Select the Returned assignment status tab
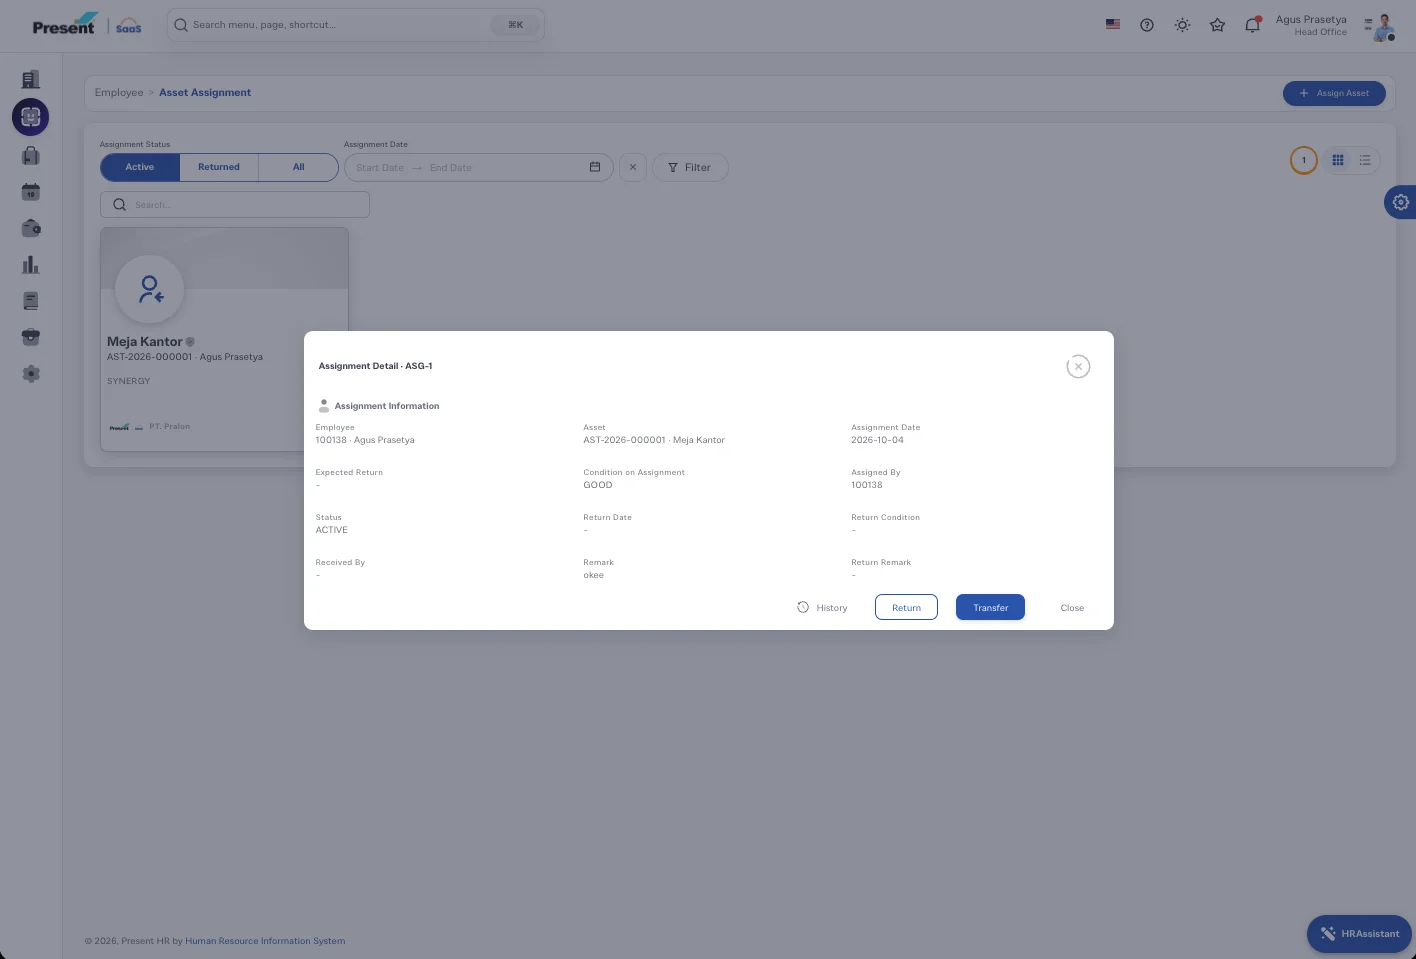Screen dimensions: 1416x959 coord(219,167)
